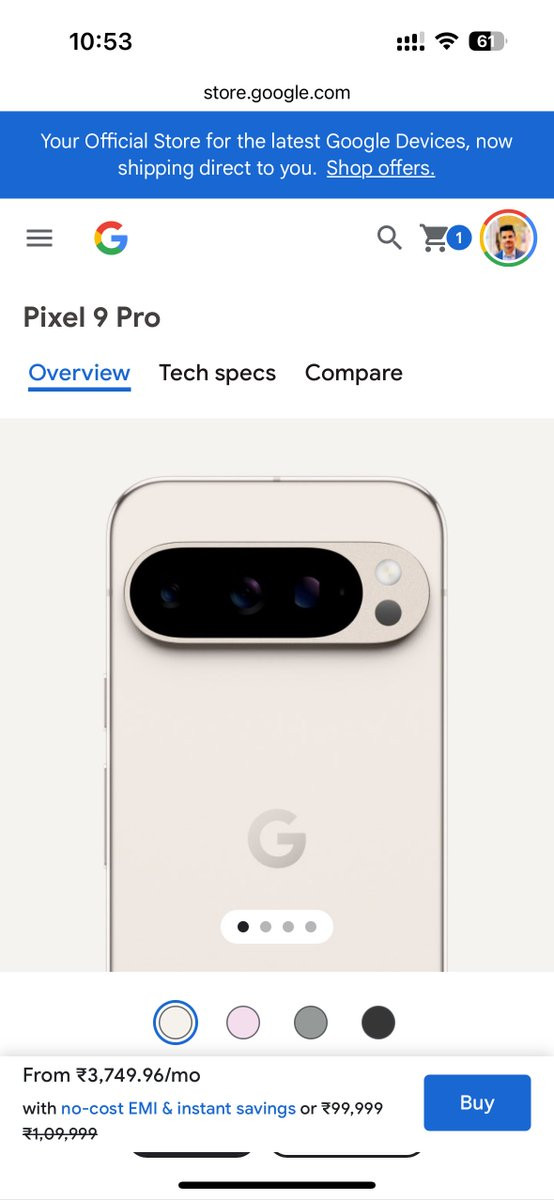
Task: Switch to the Tech specs tab
Action: point(217,373)
